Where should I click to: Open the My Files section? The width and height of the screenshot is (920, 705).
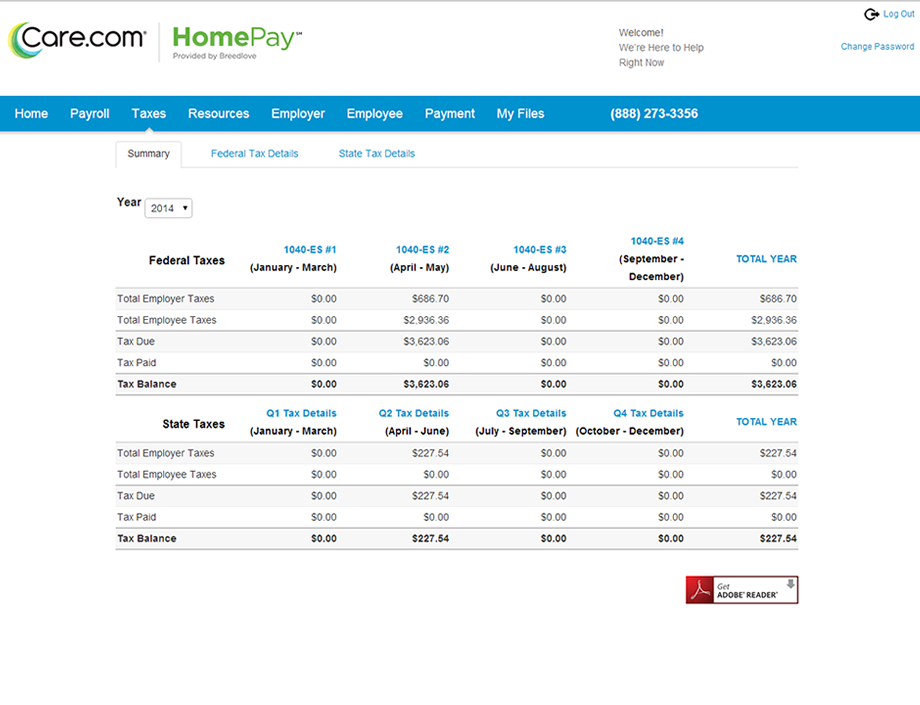pyautogui.click(x=520, y=113)
